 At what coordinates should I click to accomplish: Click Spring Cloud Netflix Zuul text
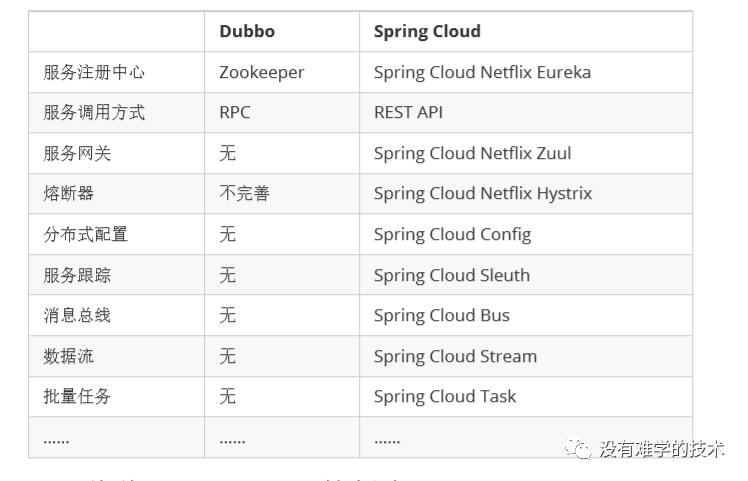[472, 154]
